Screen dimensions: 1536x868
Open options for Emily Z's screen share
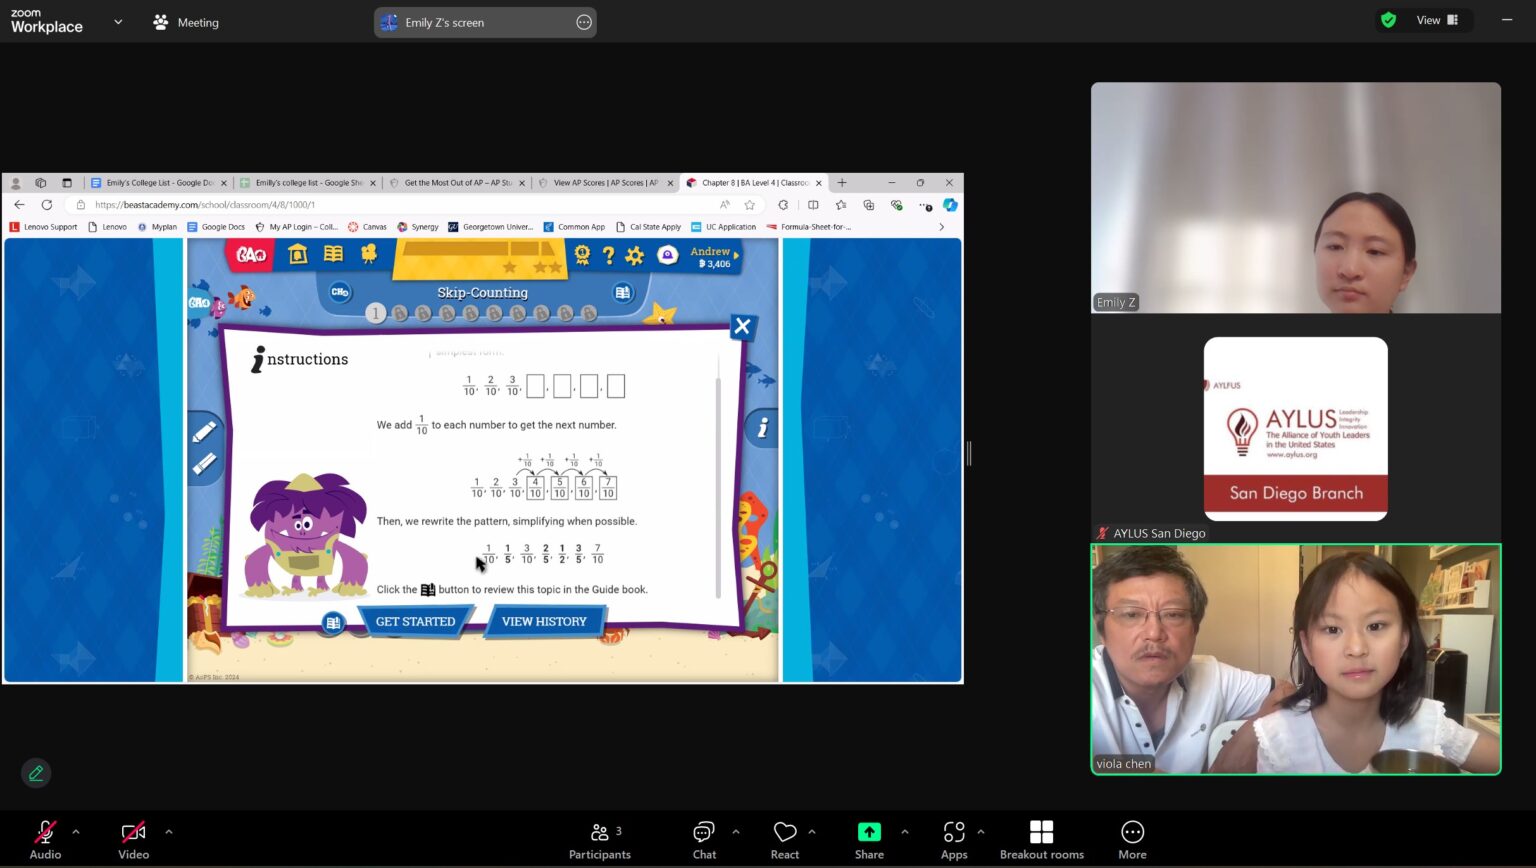[584, 22]
